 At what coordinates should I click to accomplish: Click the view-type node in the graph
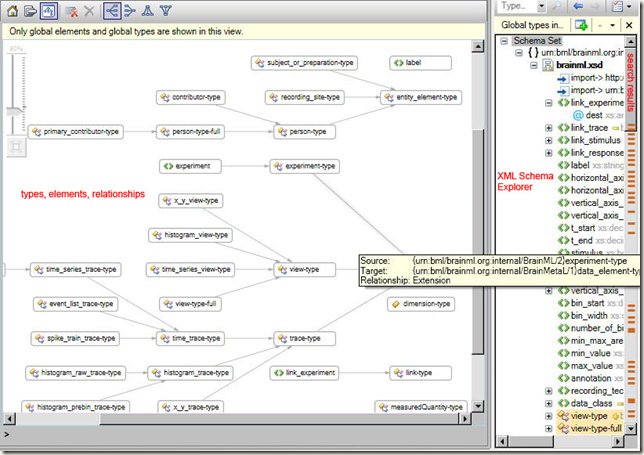304,269
